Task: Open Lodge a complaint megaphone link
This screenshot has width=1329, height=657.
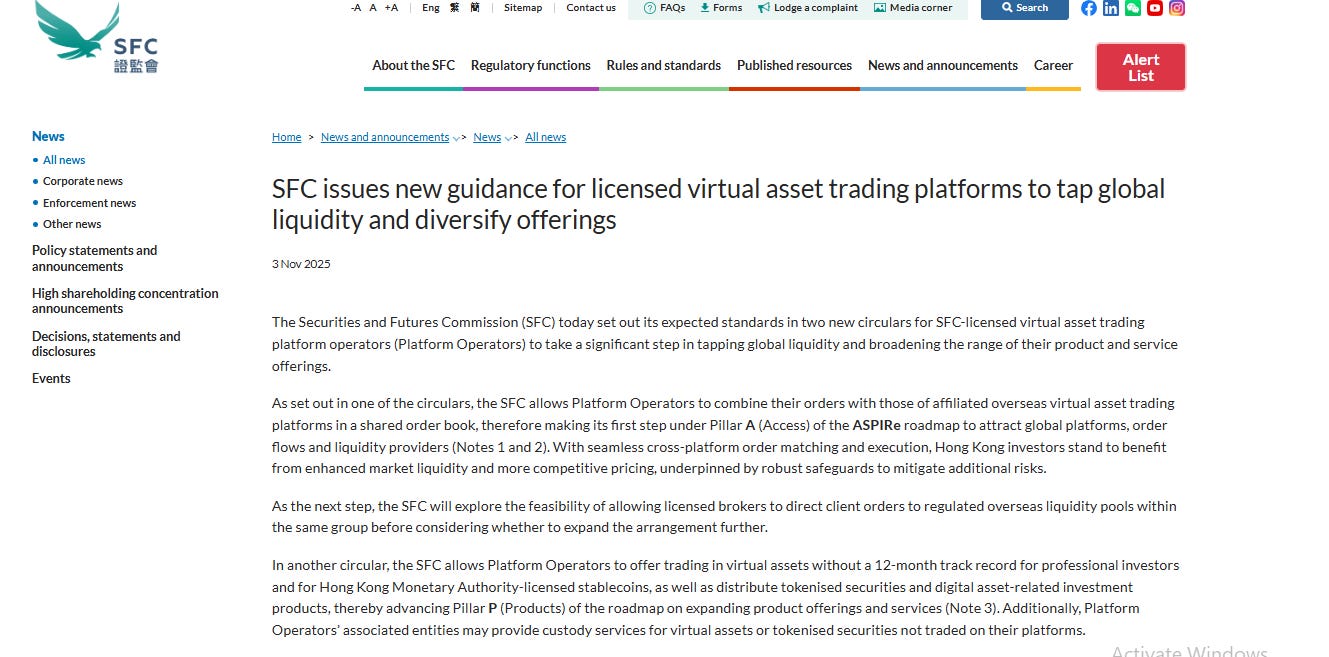Action: [x=808, y=7]
